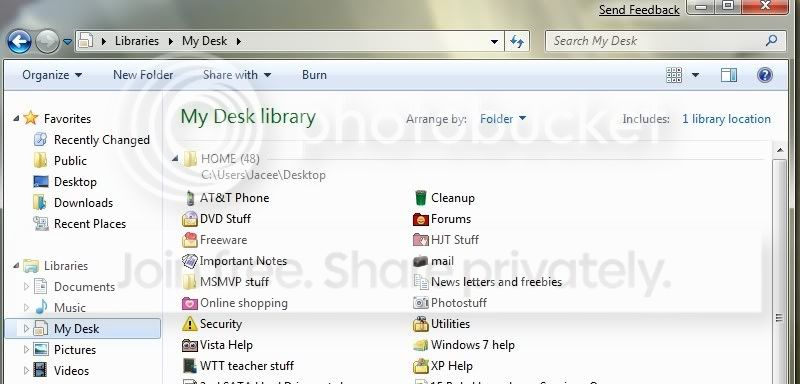Open the Security folder with warning icon
The height and width of the screenshot is (384, 800).
pyautogui.click(x=212, y=324)
